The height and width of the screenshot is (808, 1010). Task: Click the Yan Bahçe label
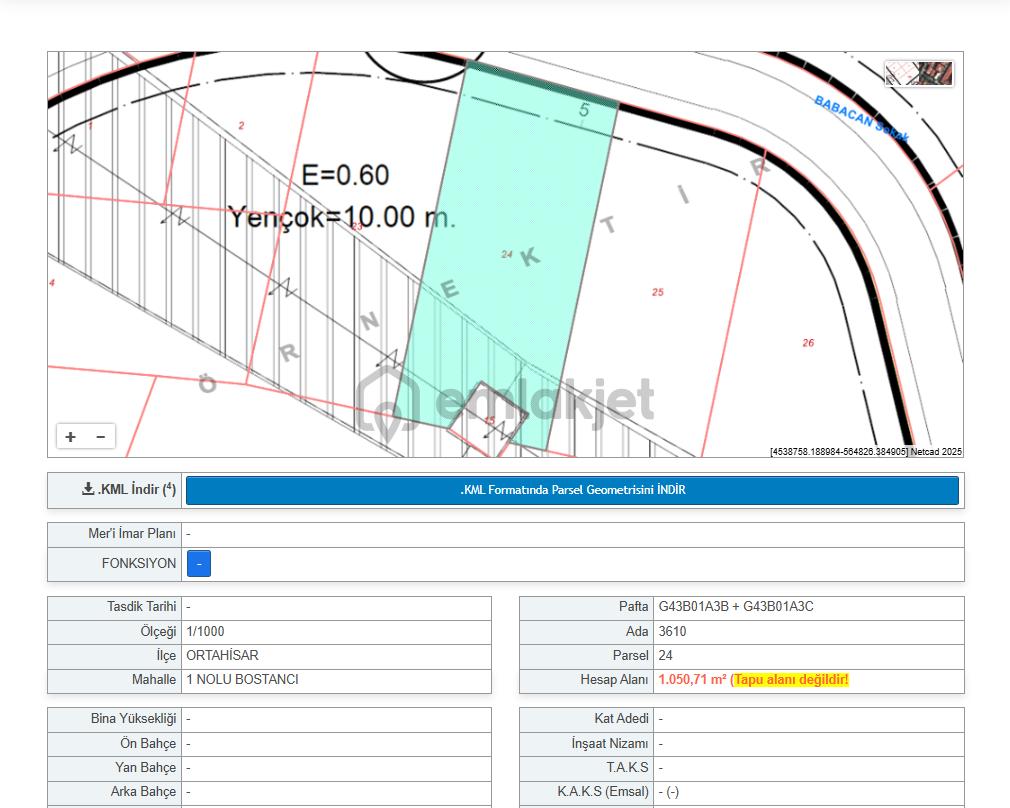(146, 767)
